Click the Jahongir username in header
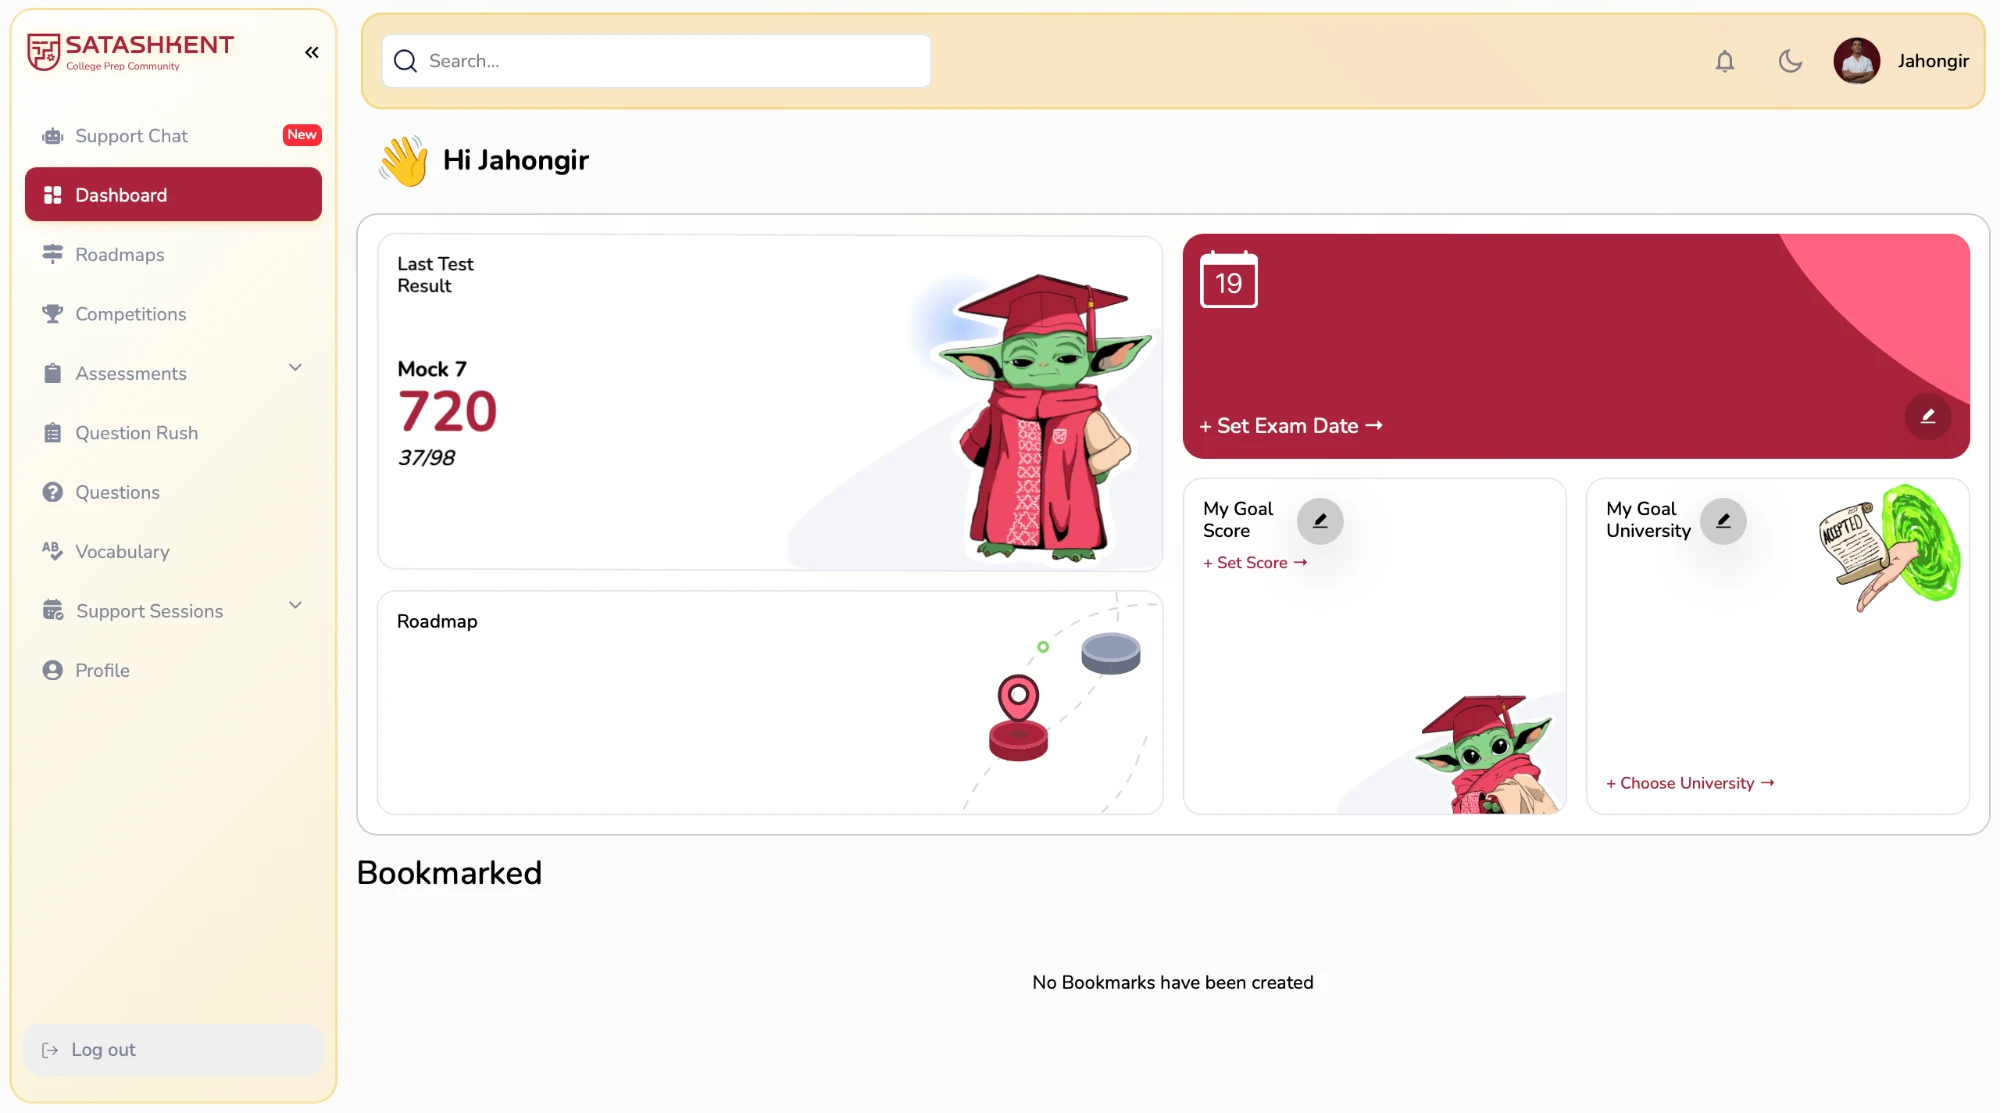2000x1113 pixels. pyautogui.click(x=1933, y=61)
